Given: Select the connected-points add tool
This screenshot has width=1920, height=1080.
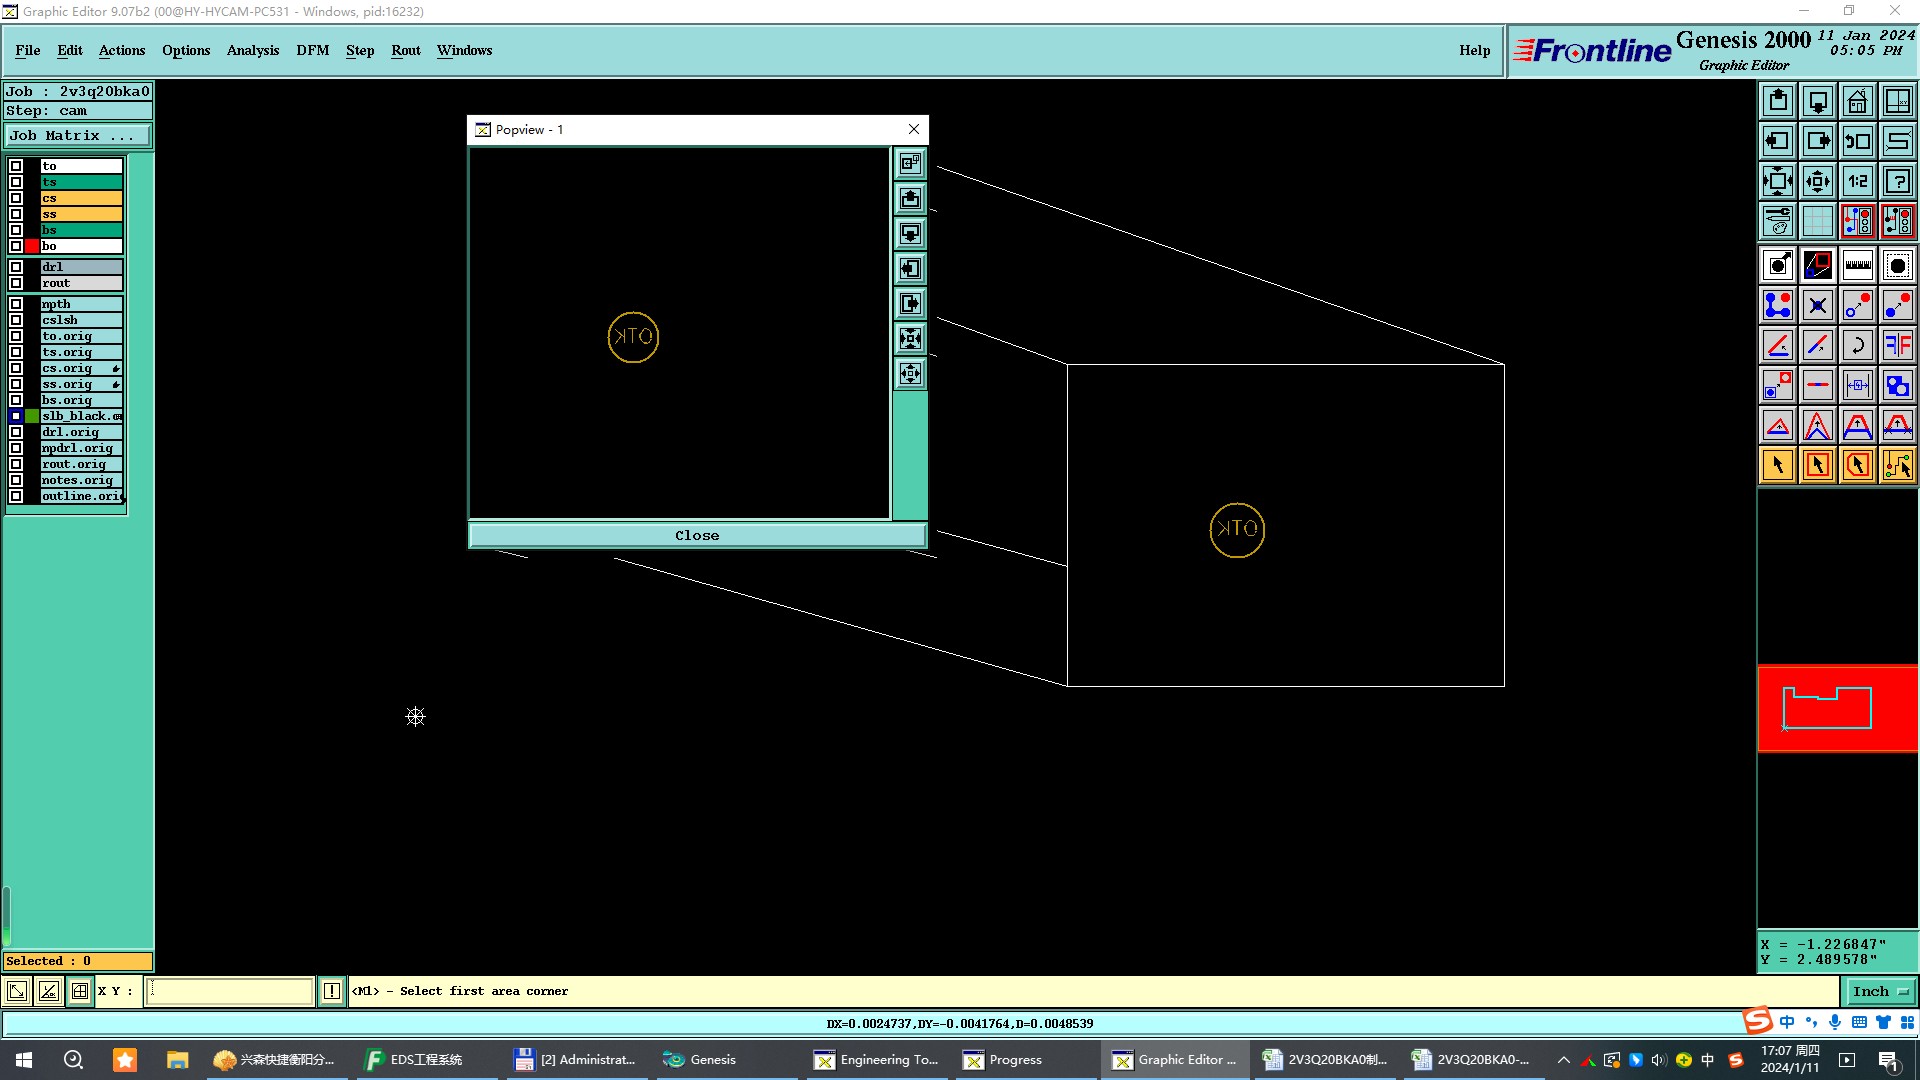Looking at the screenshot, I should (1778, 305).
